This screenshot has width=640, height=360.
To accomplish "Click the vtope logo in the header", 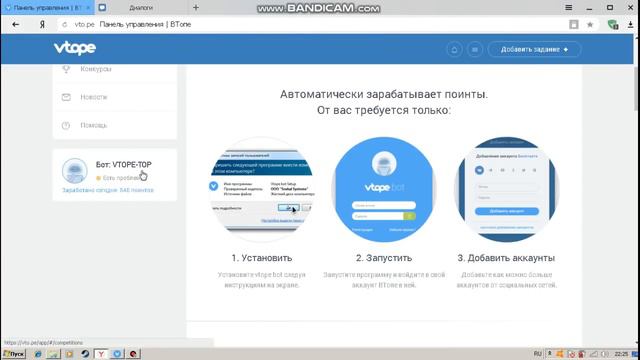I will pyautogui.click(x=75, y=48).
